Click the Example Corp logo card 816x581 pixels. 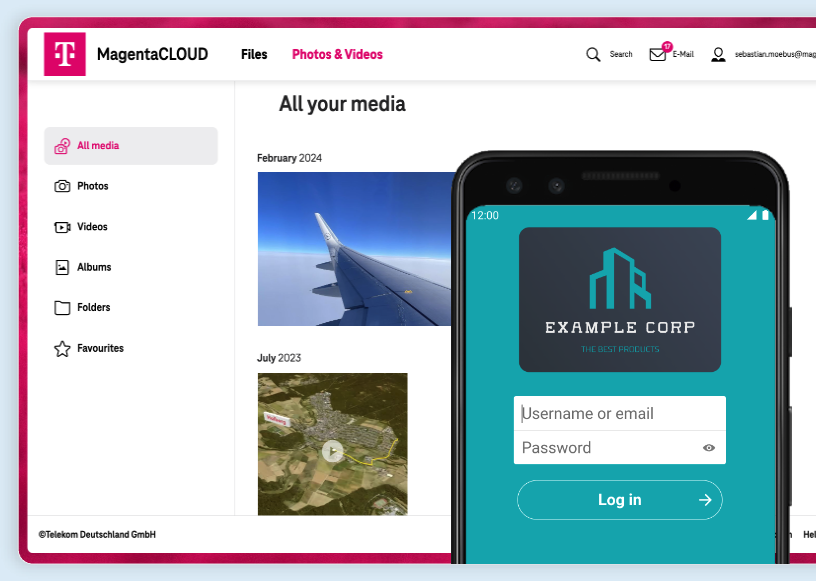click(x=619, y=299)
